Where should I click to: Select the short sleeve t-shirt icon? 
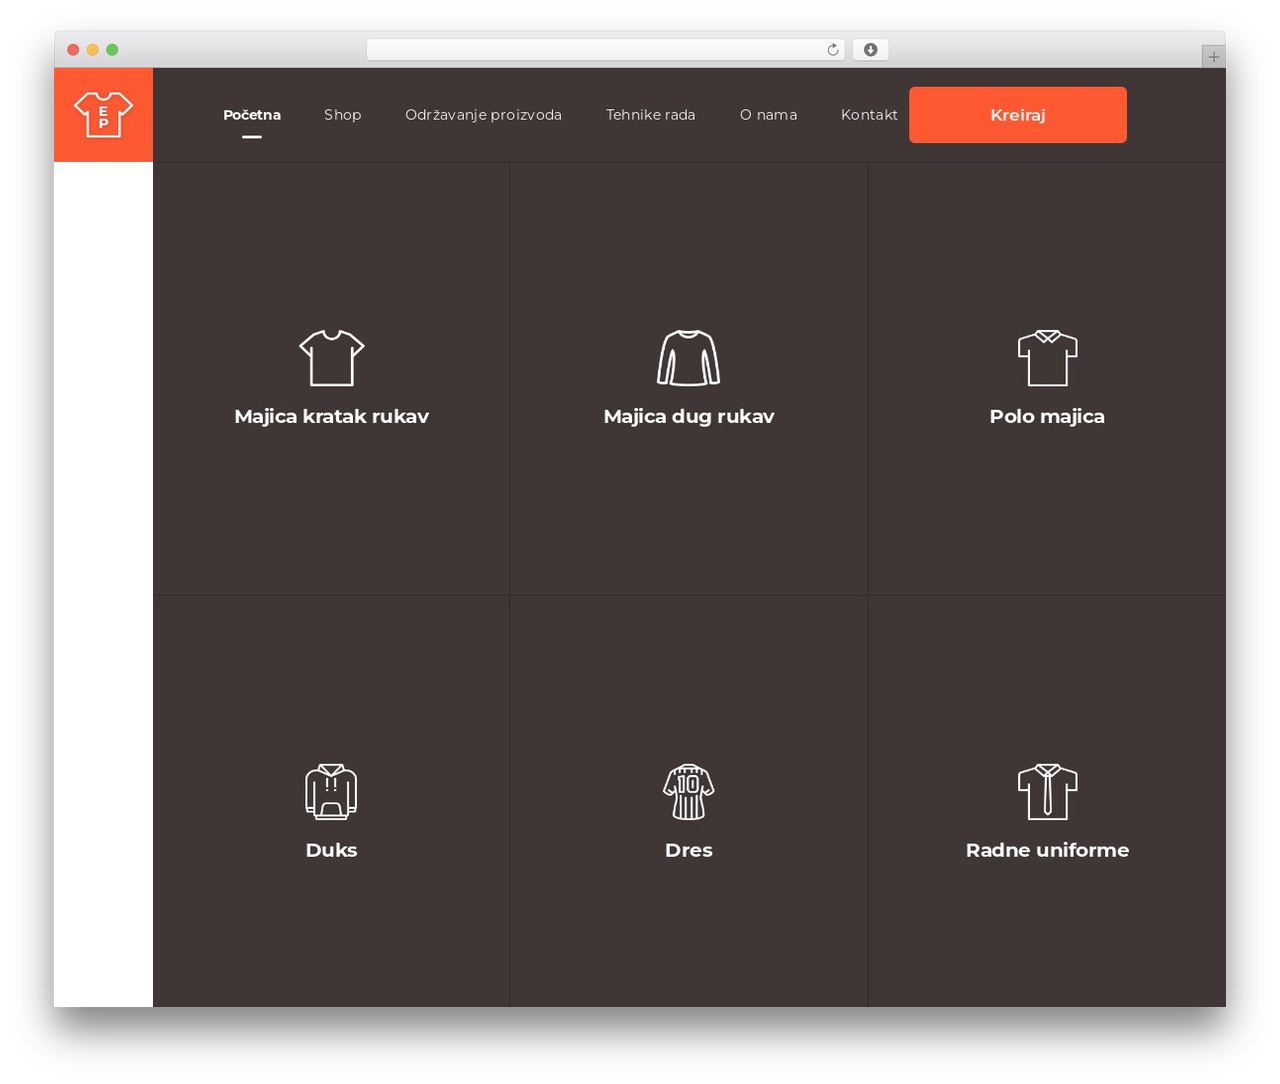click(x=331, y=358)
